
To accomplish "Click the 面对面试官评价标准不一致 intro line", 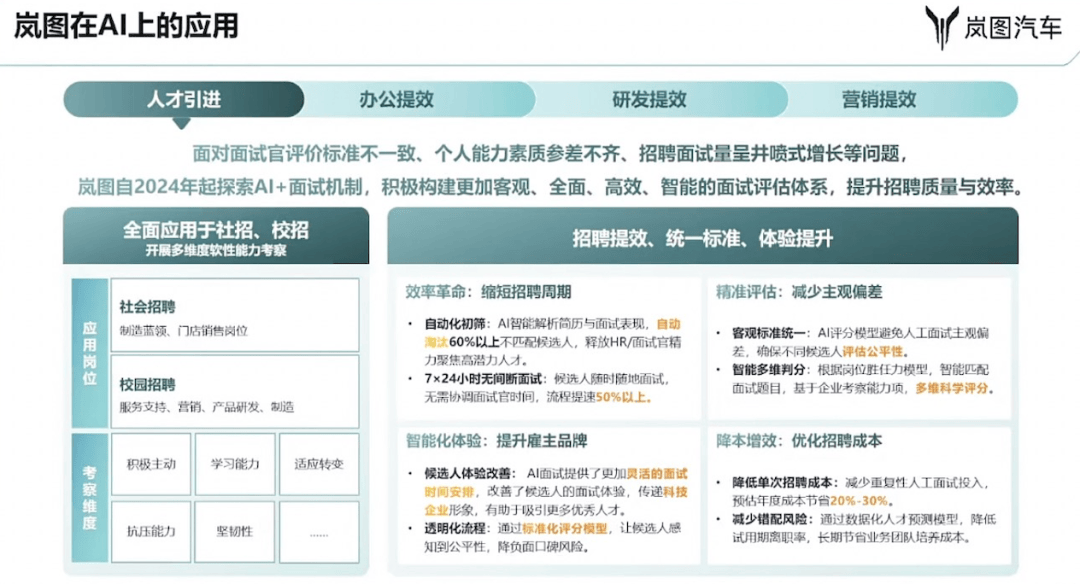I will pyautogui.click(x=549, y=153).
